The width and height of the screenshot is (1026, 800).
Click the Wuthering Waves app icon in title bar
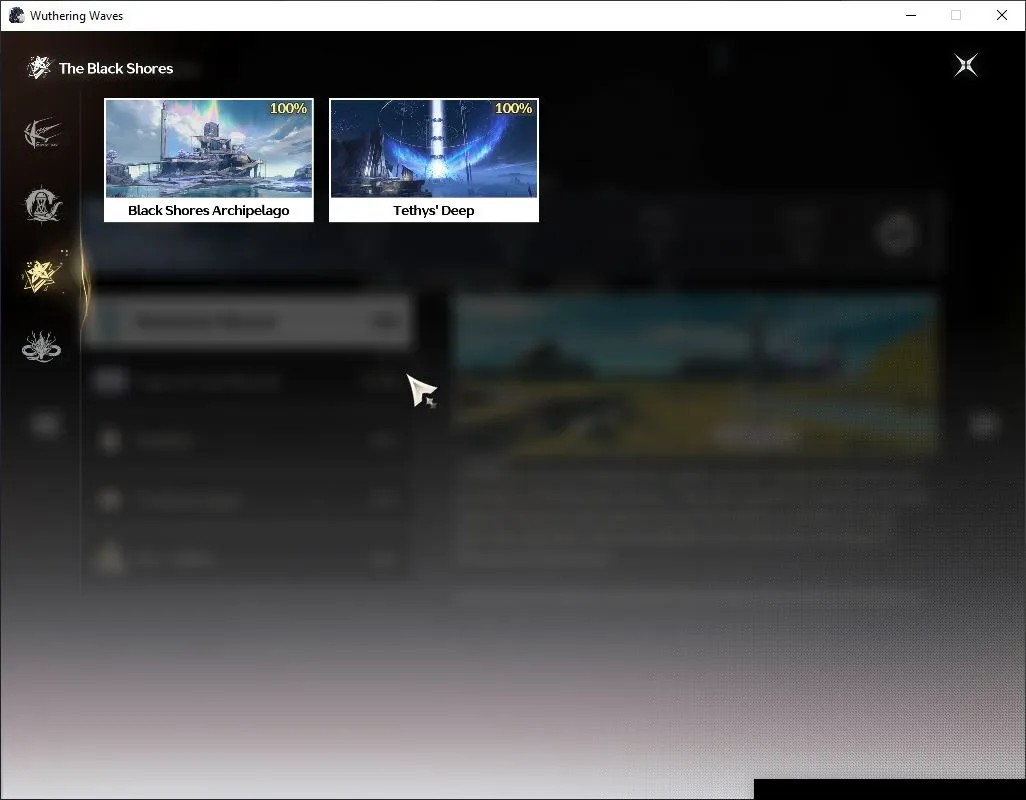pyautogui.click(x=16, y=15)
